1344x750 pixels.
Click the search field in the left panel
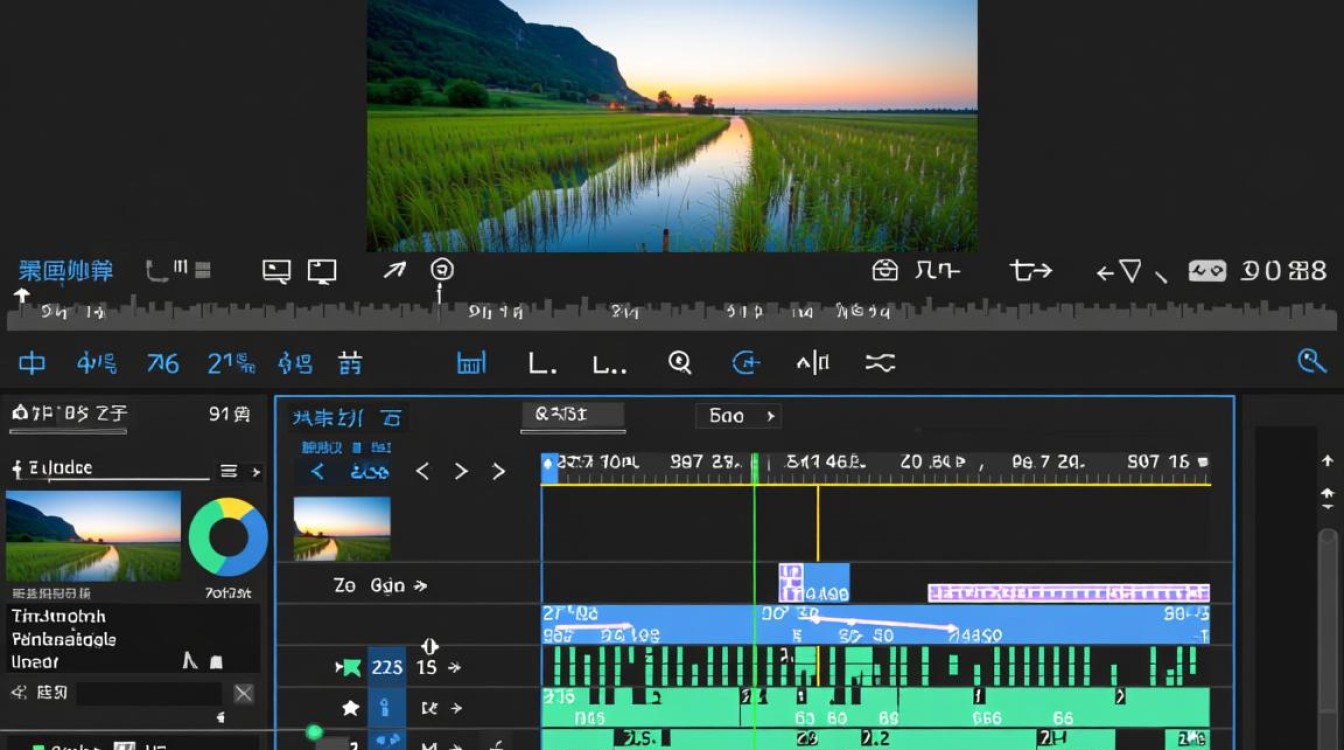[149, 693]
